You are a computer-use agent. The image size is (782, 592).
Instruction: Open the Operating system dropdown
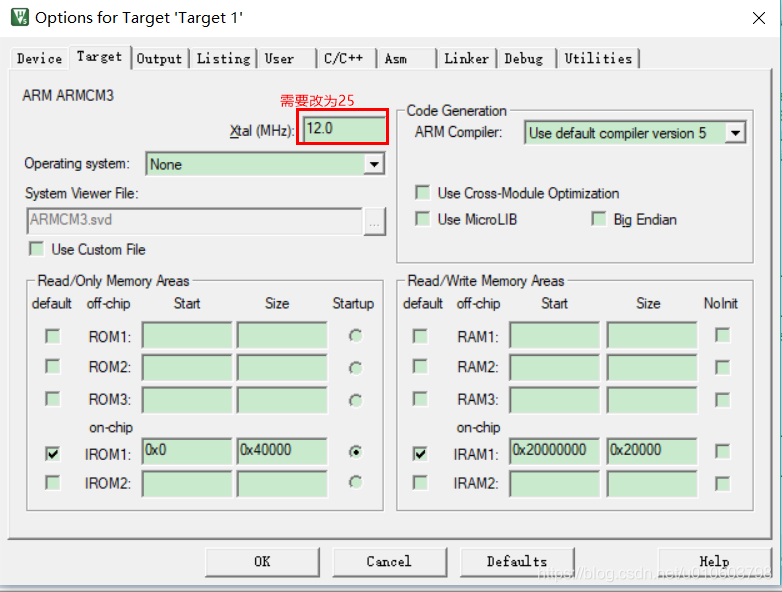[265, 164]
